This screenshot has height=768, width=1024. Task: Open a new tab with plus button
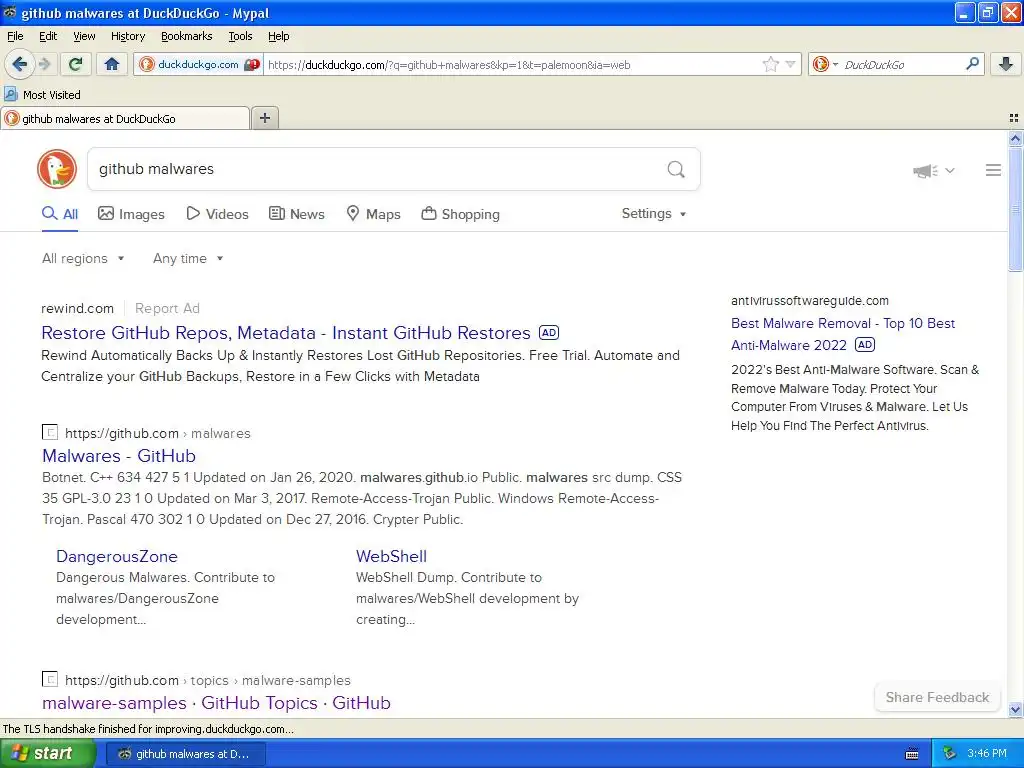tap(264, 118)
